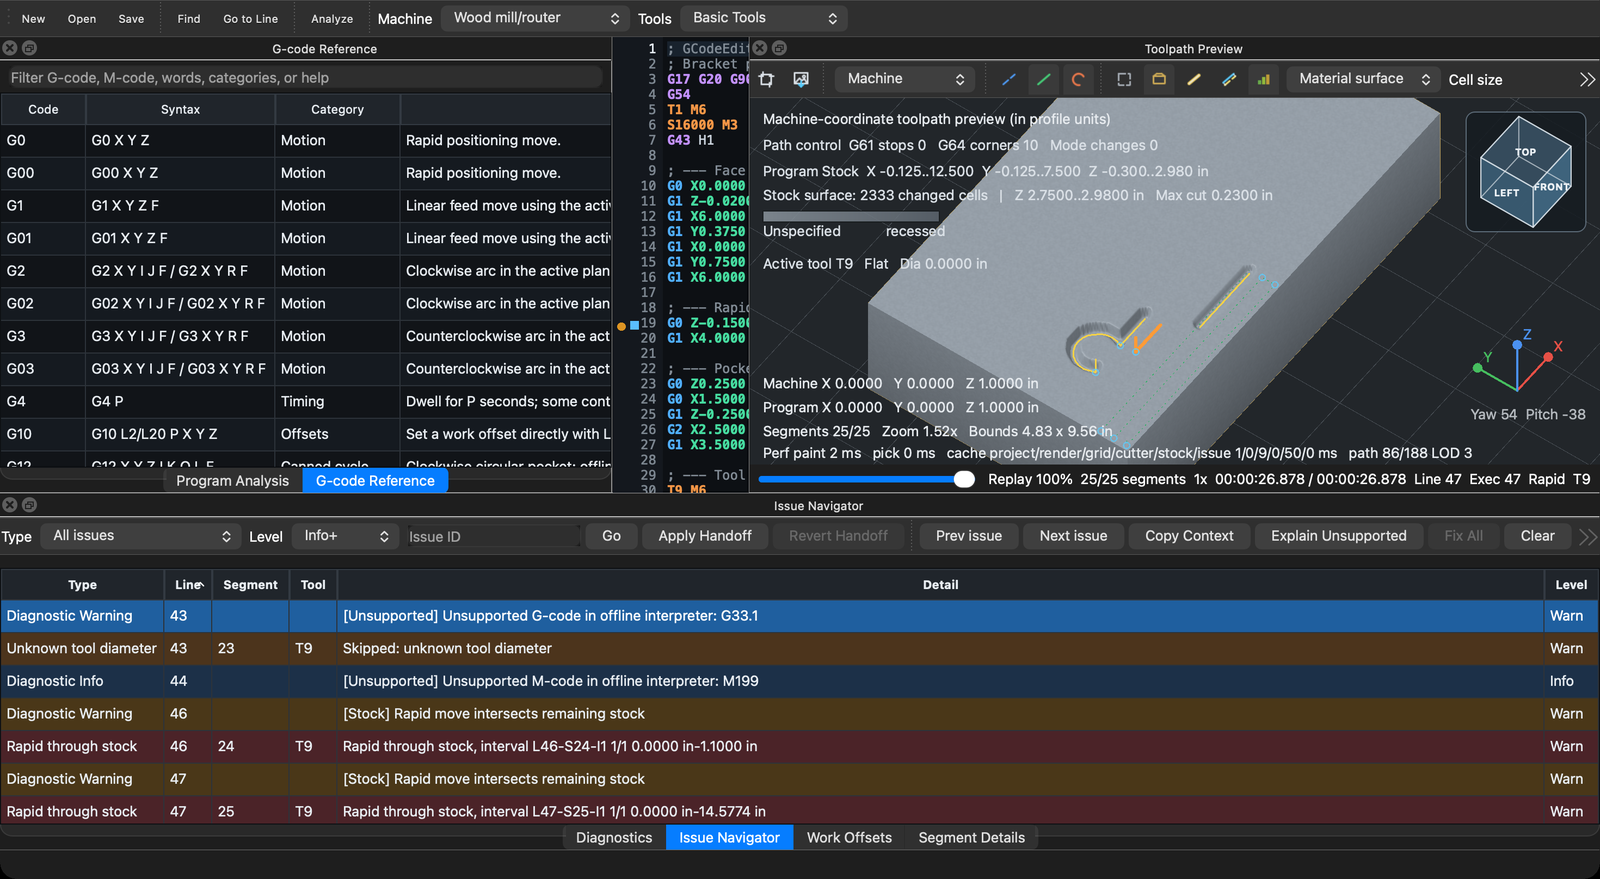
Task: Click the Clear button
Action: click(1537, 536)
